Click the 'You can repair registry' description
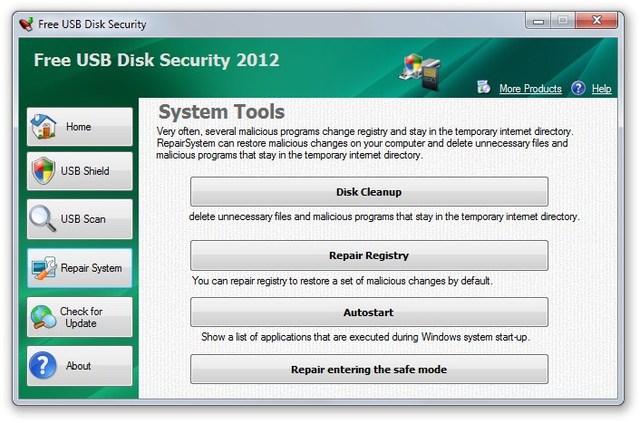Screen dimensions: 640x423 click(x=342, y=281)
